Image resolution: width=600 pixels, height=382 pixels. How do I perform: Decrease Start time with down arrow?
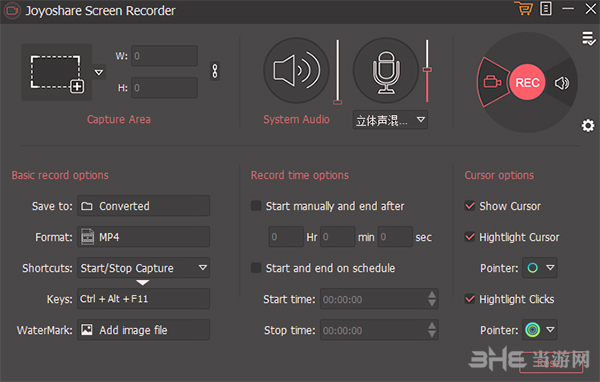432,304
